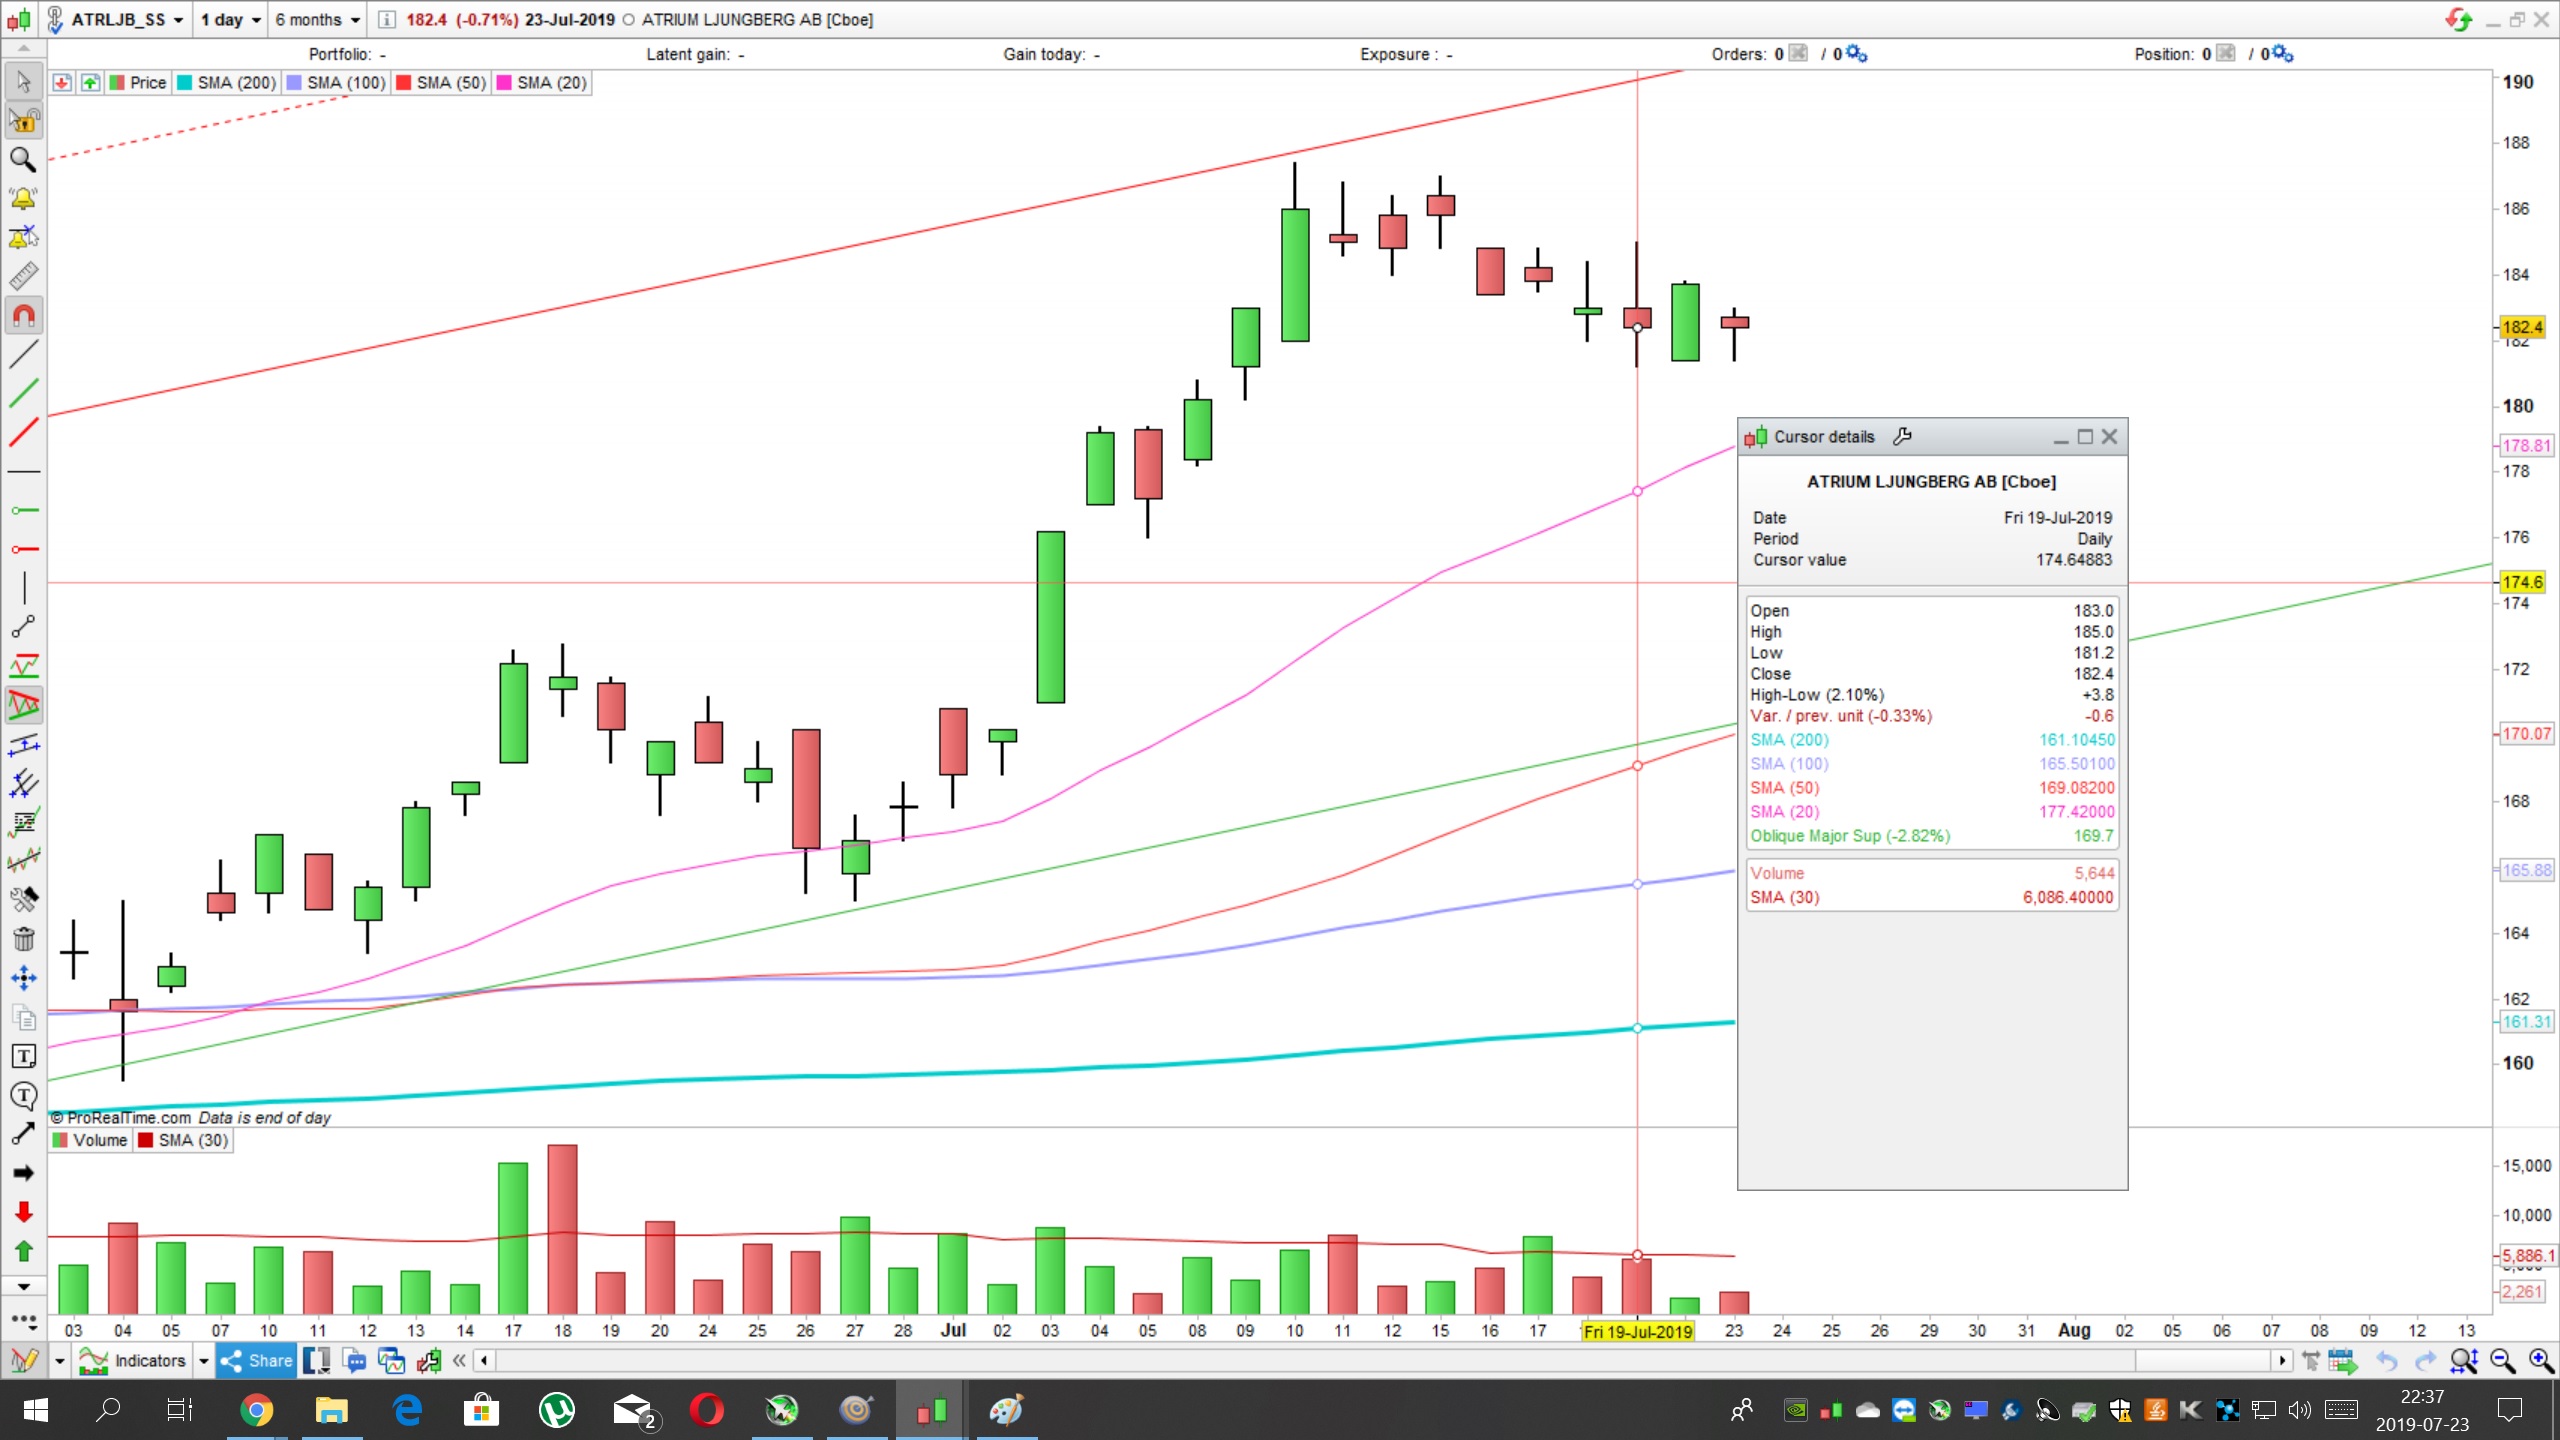
Task: Click the pink SMA (20) color swatch
Action: pos(504,83)
